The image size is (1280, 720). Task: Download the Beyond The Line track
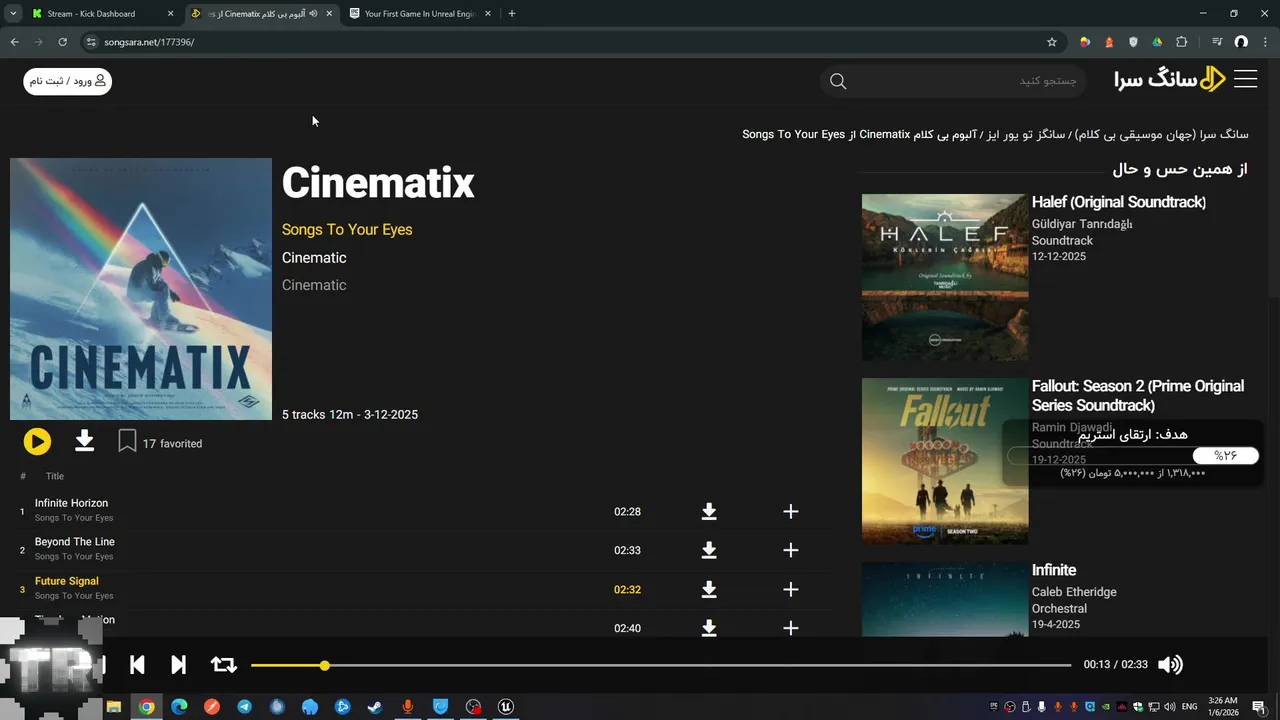(709, 550)
